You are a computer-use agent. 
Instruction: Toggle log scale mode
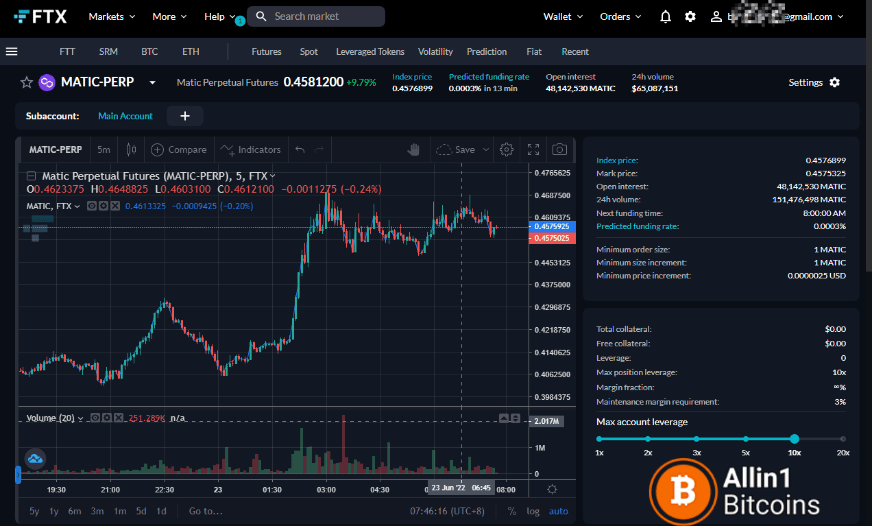(533, 511)
